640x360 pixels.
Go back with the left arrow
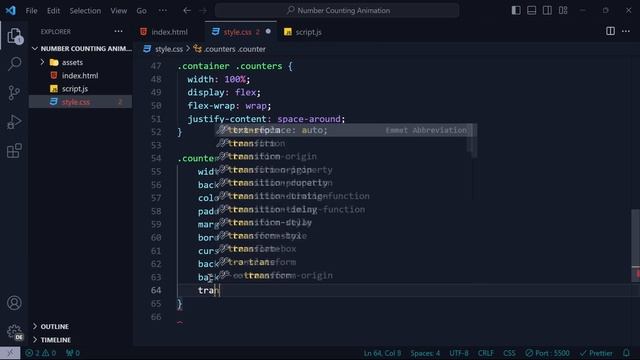[187, 11]
